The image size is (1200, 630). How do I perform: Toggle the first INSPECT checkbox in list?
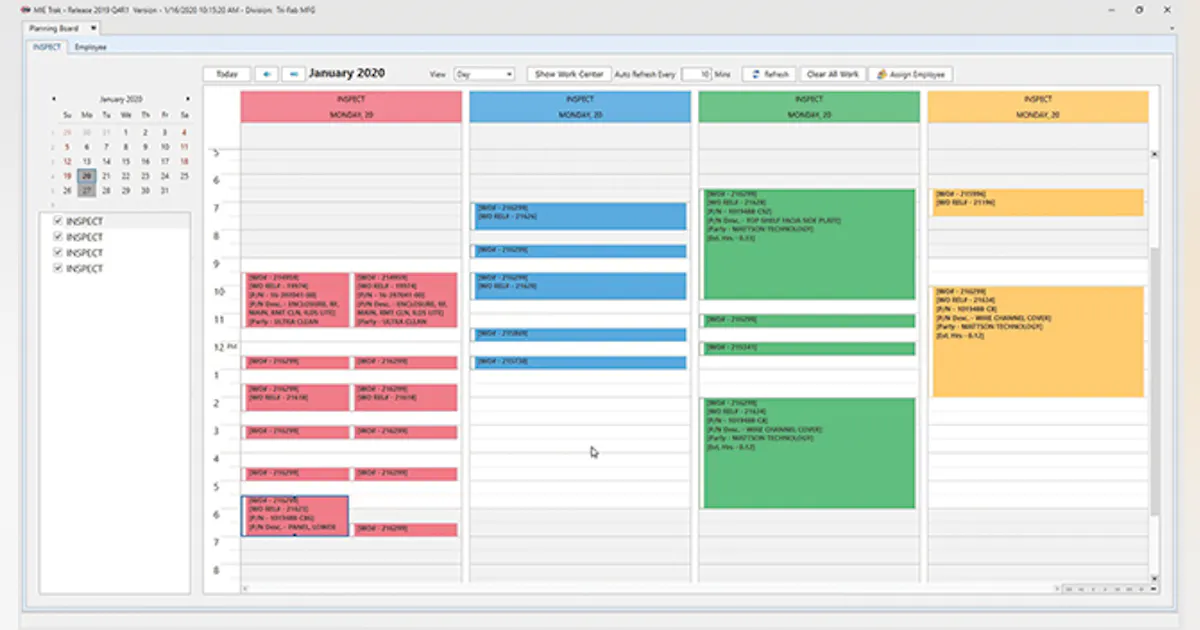(58, 221)
